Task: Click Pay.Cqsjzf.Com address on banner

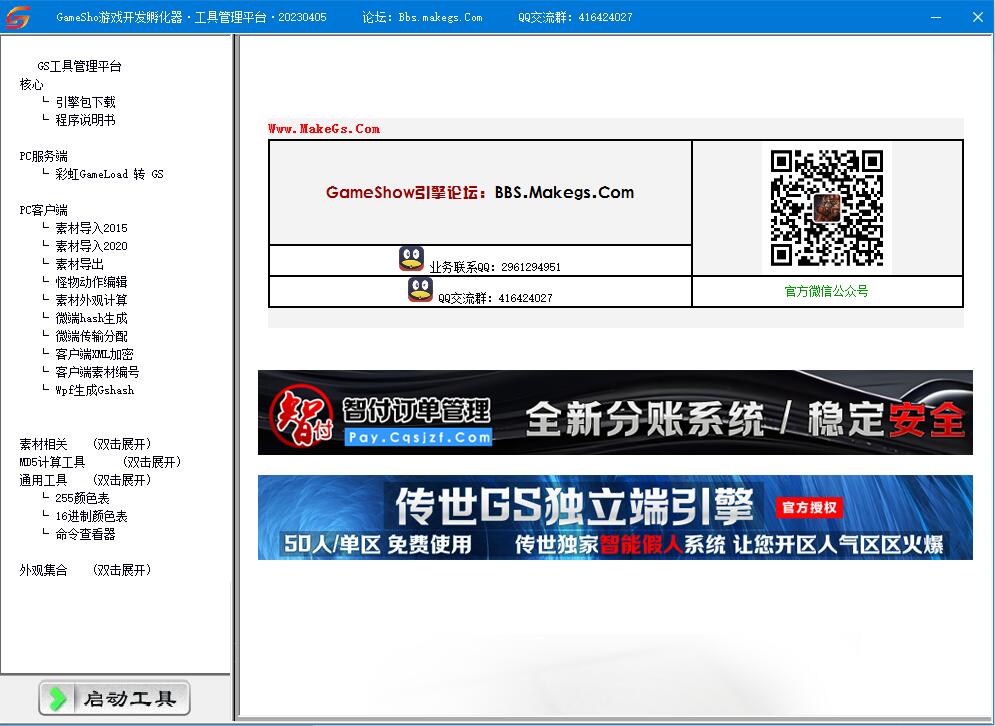Action: [419, 437]
